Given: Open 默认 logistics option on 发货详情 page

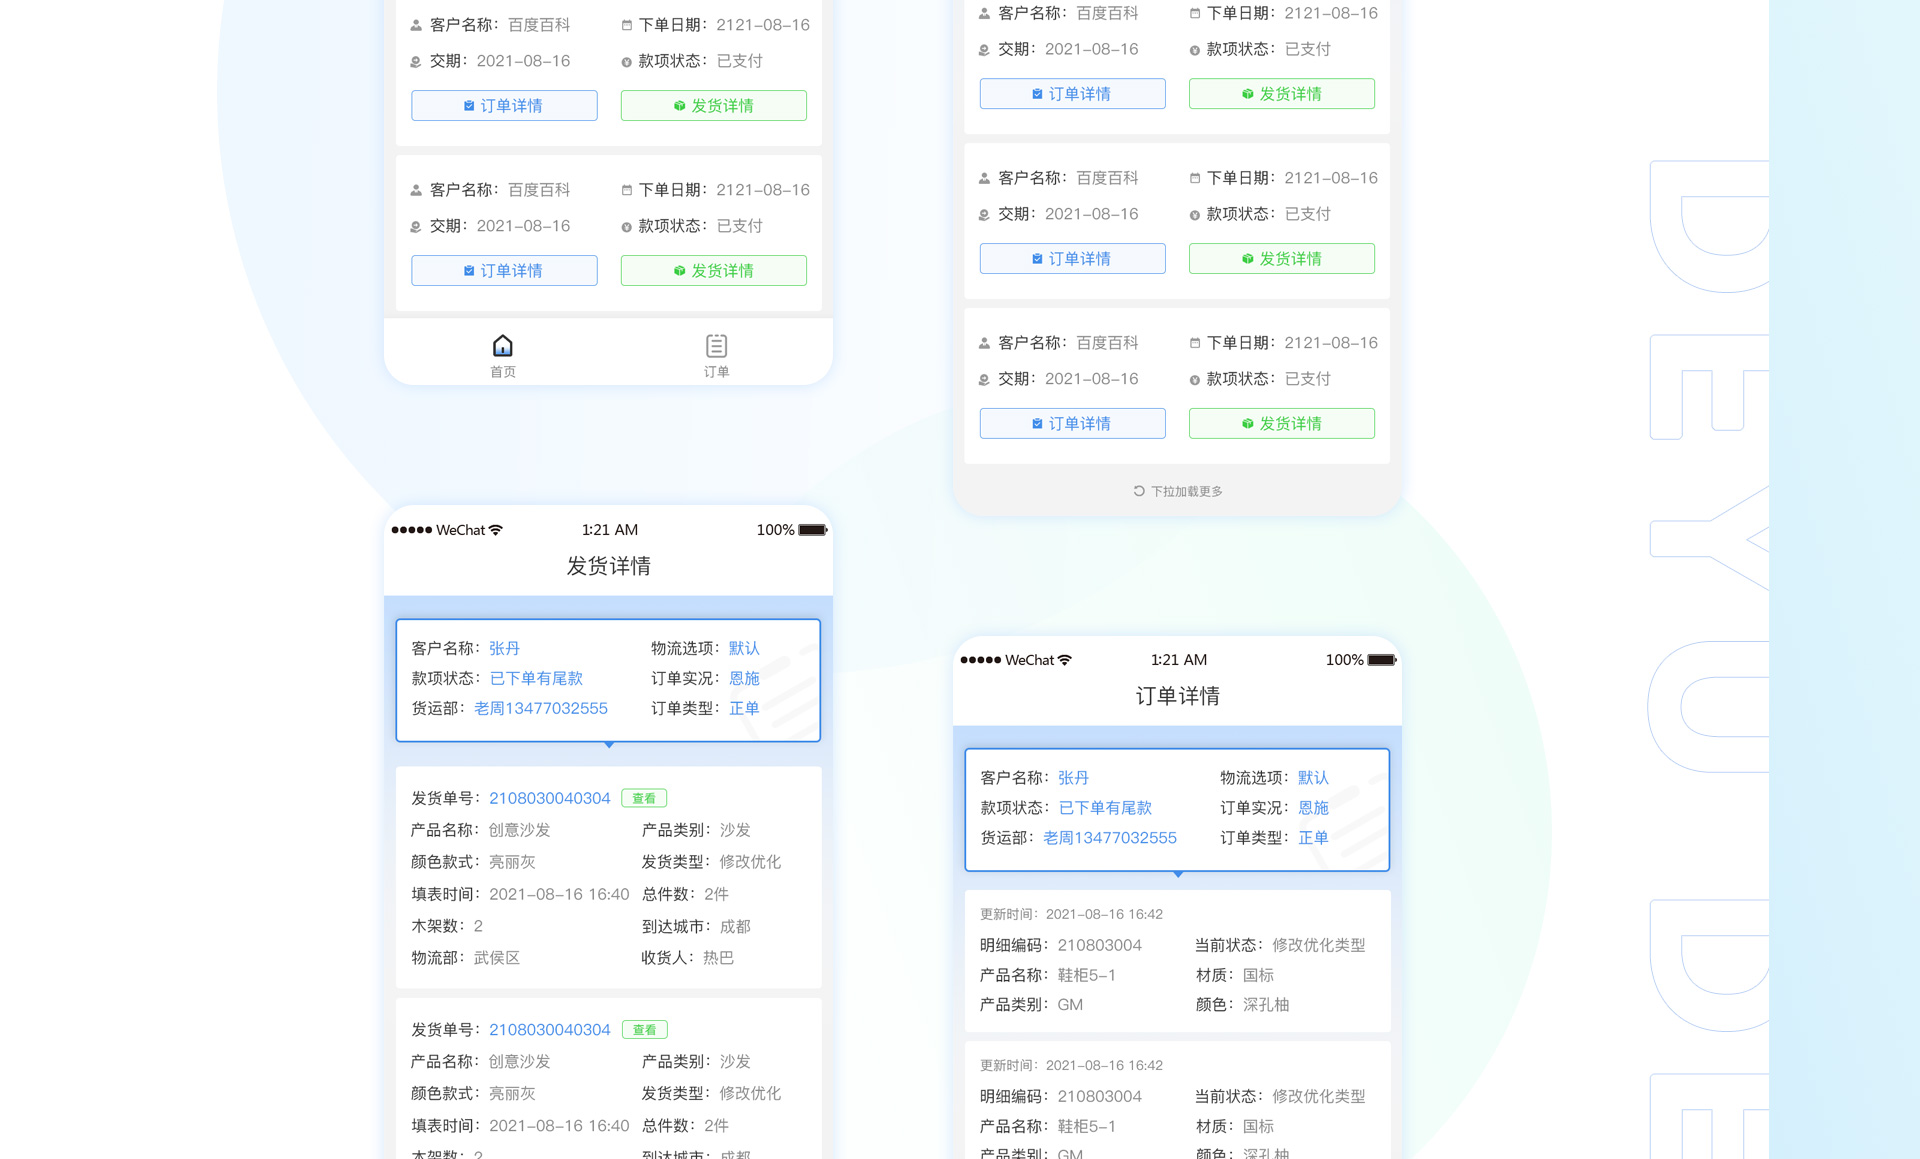Looking at the screenshot, I should [x=743, y=648].
